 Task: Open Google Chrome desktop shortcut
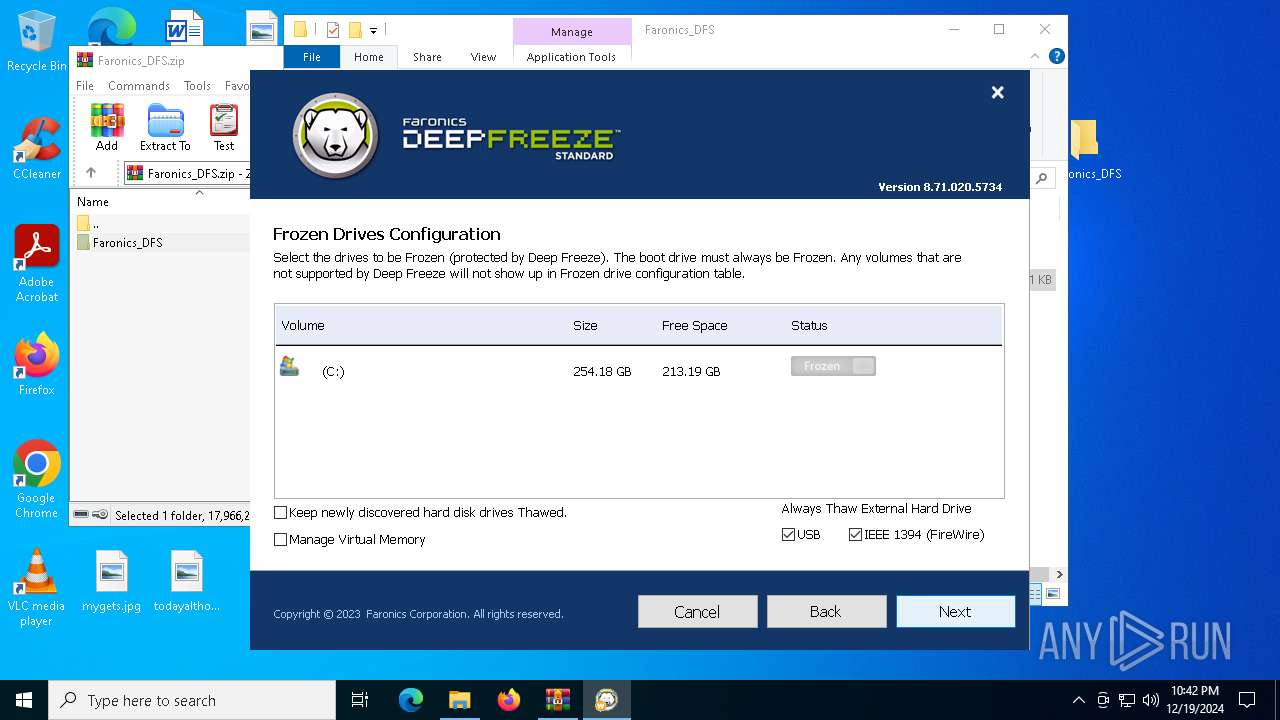click(37, 480)
